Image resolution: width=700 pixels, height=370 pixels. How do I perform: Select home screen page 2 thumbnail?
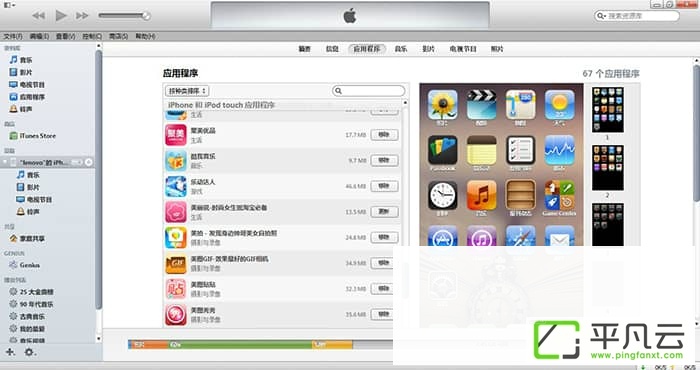click(x=608, y=168)
